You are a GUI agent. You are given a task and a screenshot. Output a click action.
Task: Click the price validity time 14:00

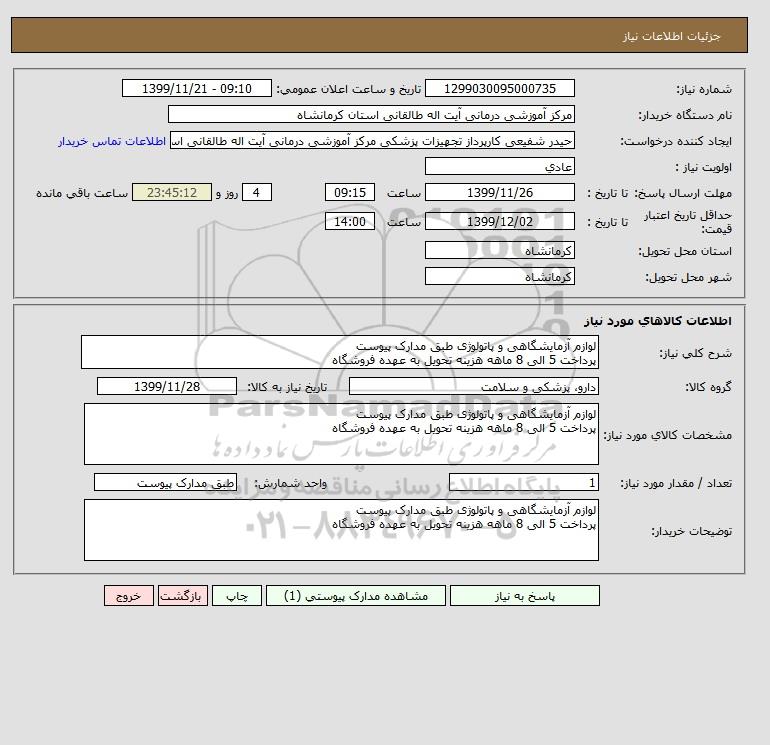[x=350, y=221]
